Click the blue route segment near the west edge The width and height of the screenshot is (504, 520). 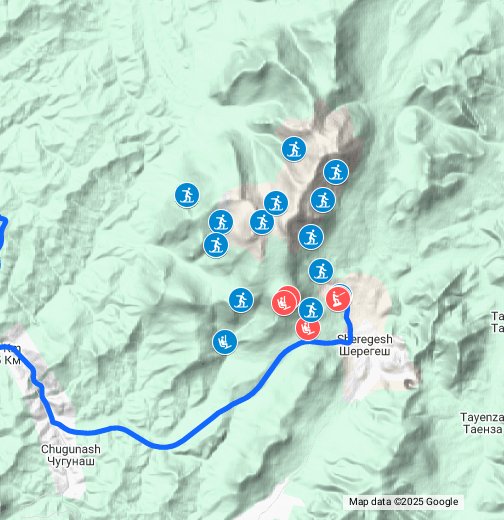coord(3,233)
